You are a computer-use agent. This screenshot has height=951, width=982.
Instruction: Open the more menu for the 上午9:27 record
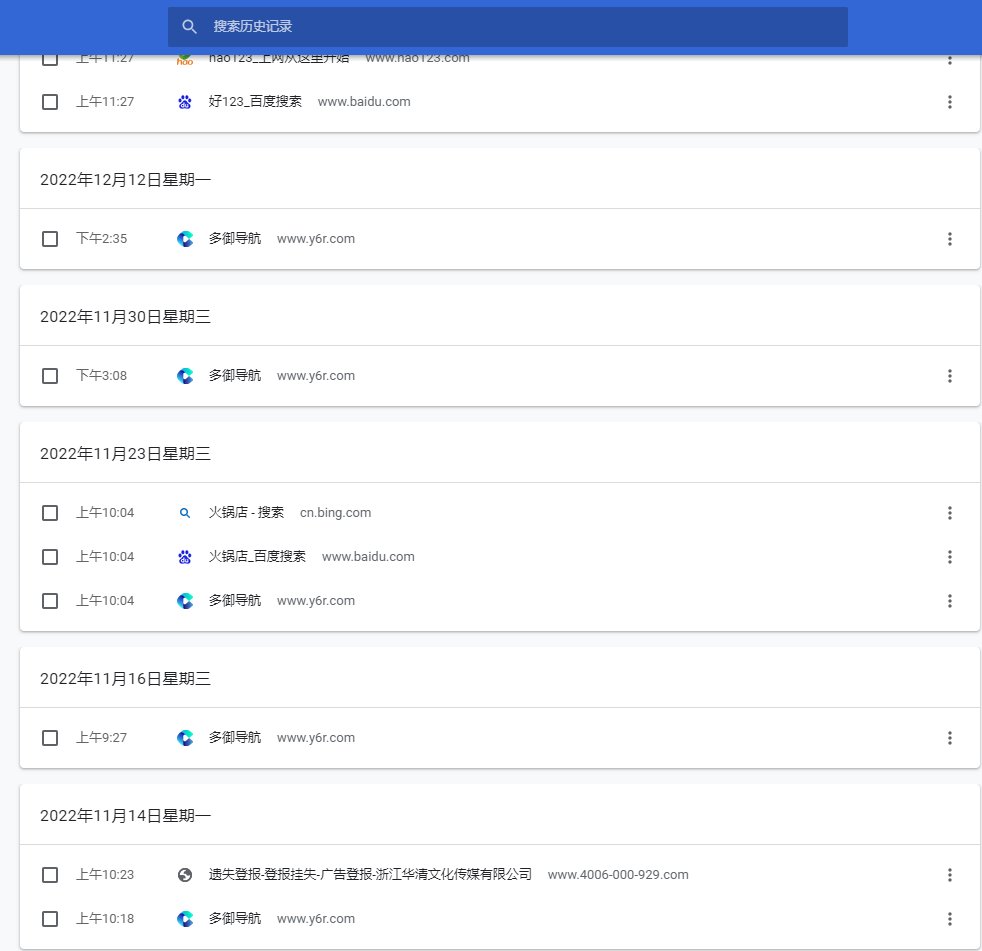coord(949,737)
